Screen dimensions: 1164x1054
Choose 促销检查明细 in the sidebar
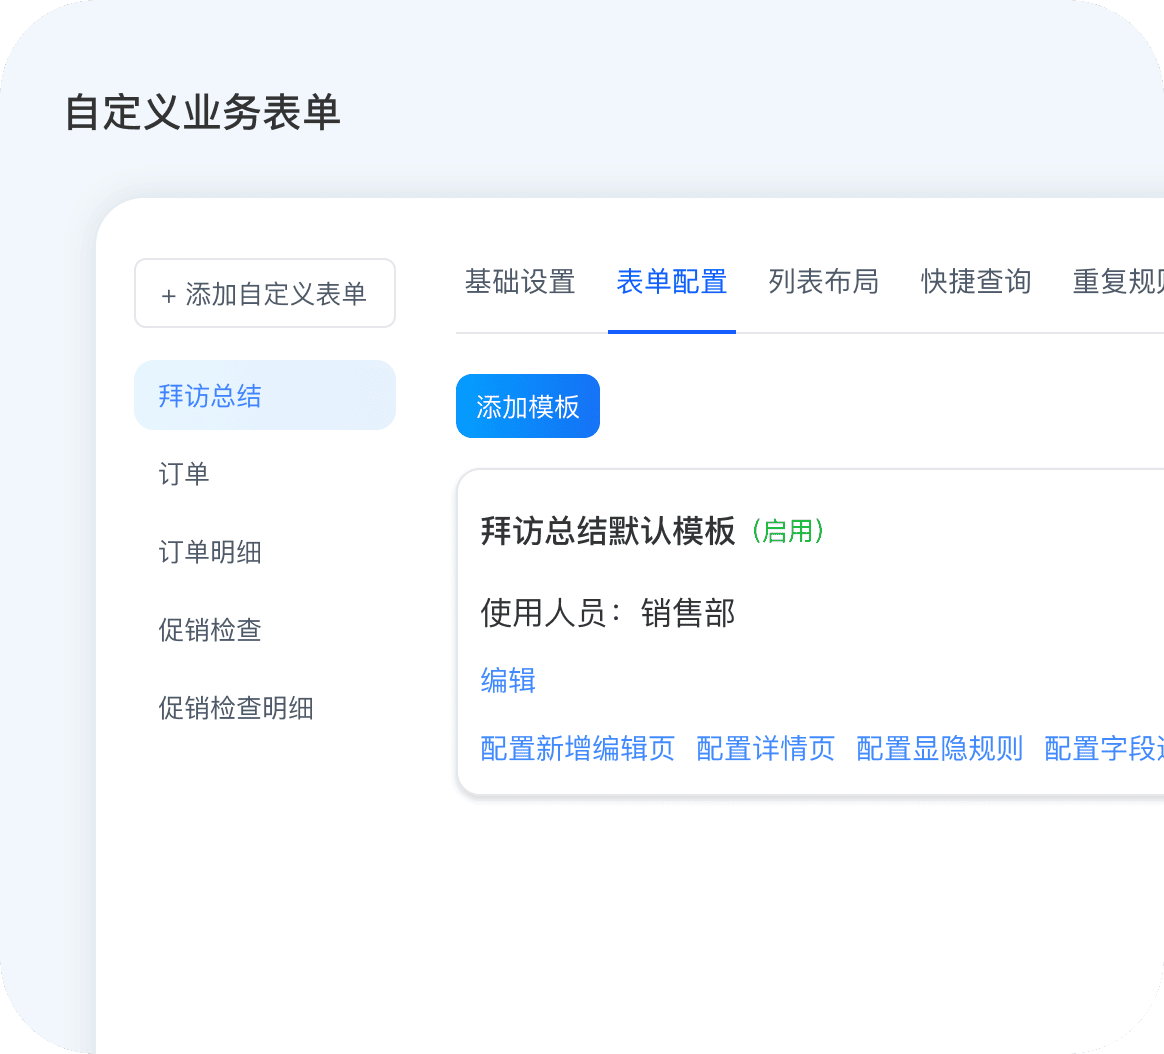tap(236, 708)
